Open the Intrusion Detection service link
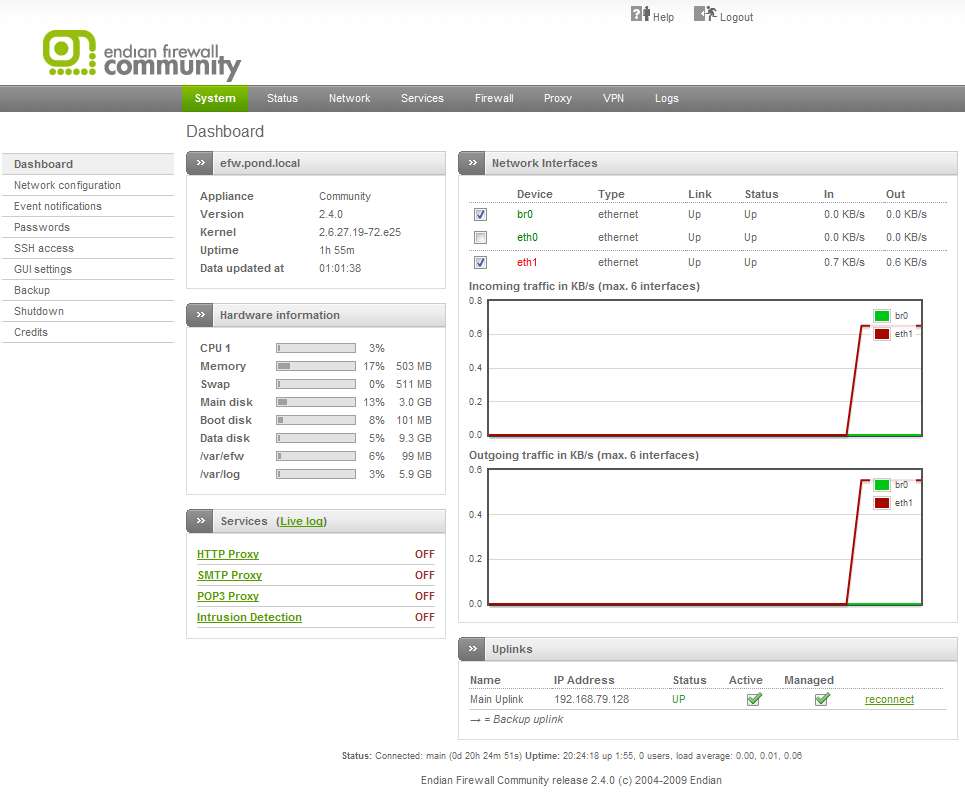Image resolution: width=965 pixels, height=792 pixels. pyautogui.click(x=249, y=617)
